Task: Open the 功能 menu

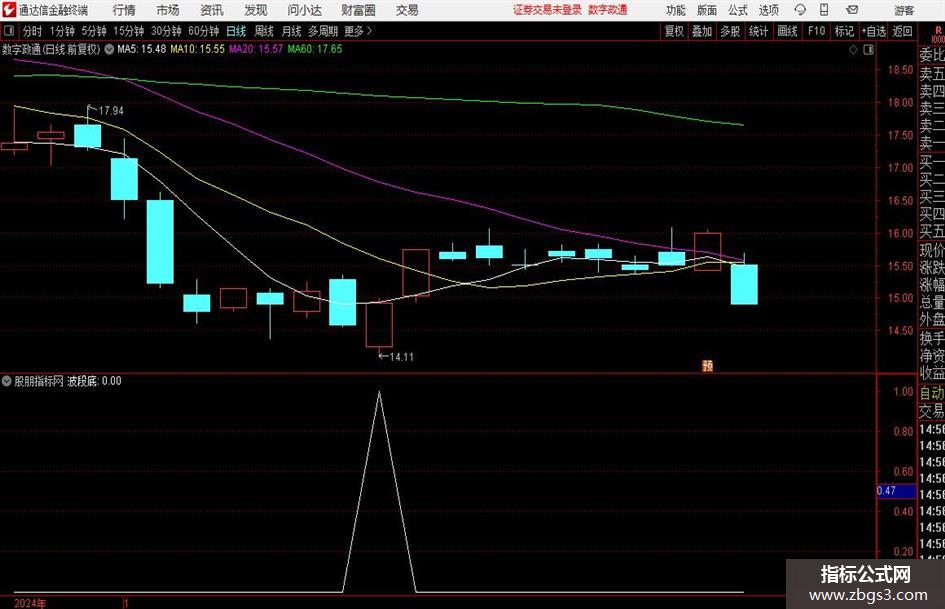Action: [x=676, y=10]
